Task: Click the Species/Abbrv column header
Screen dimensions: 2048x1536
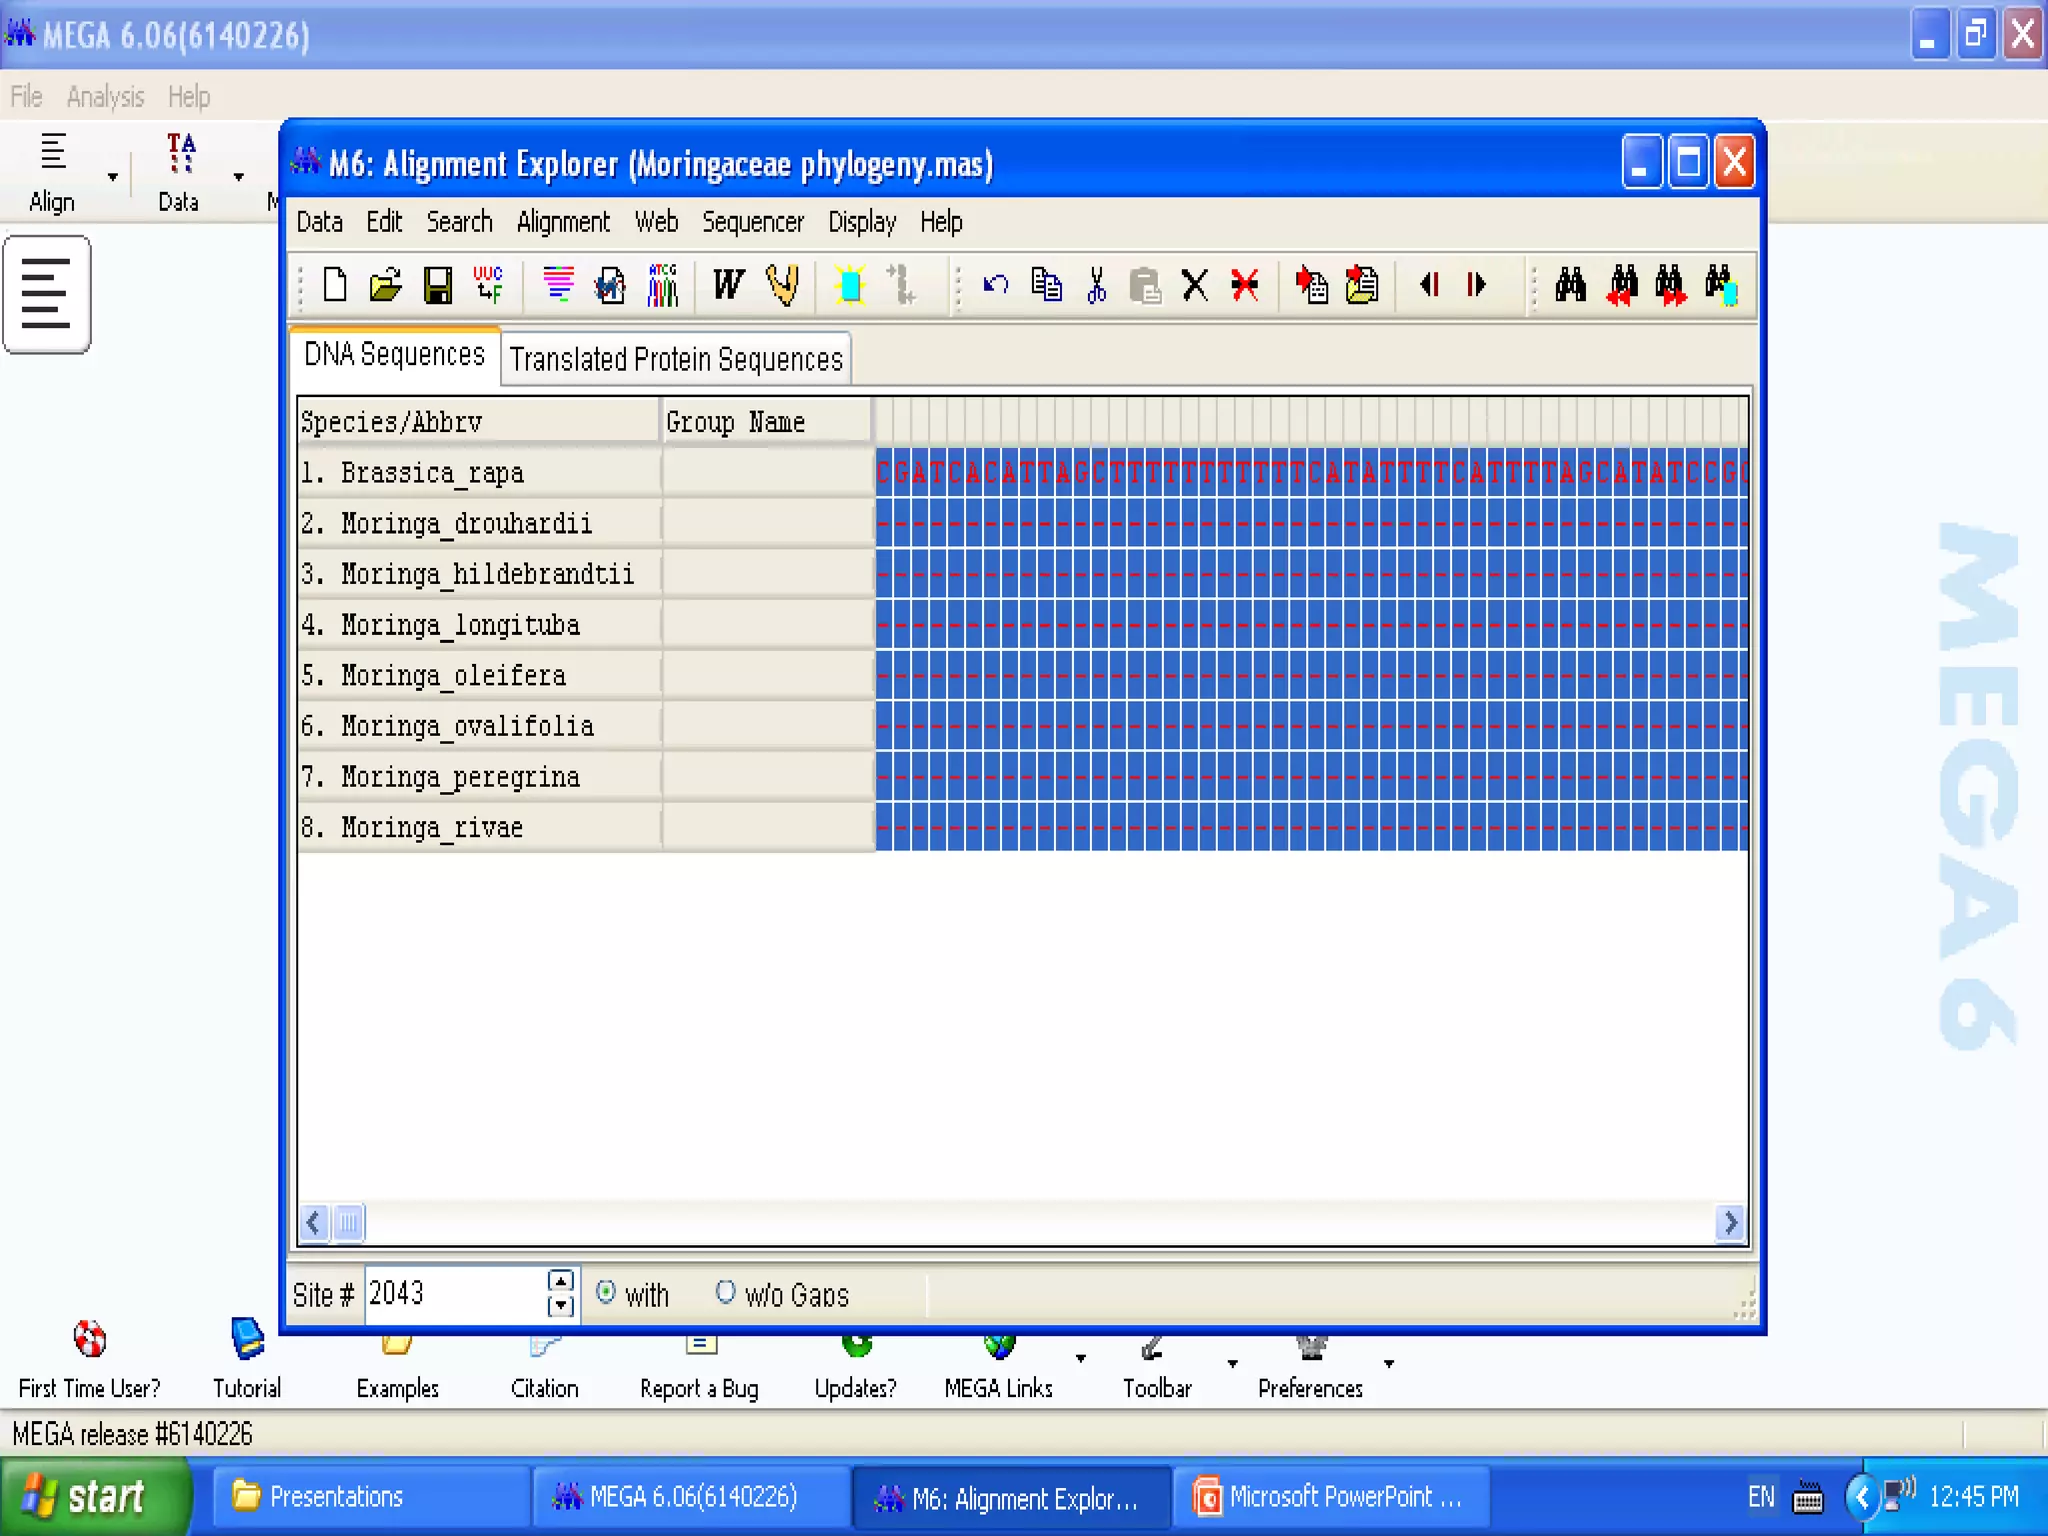Action: pos(479,422)
